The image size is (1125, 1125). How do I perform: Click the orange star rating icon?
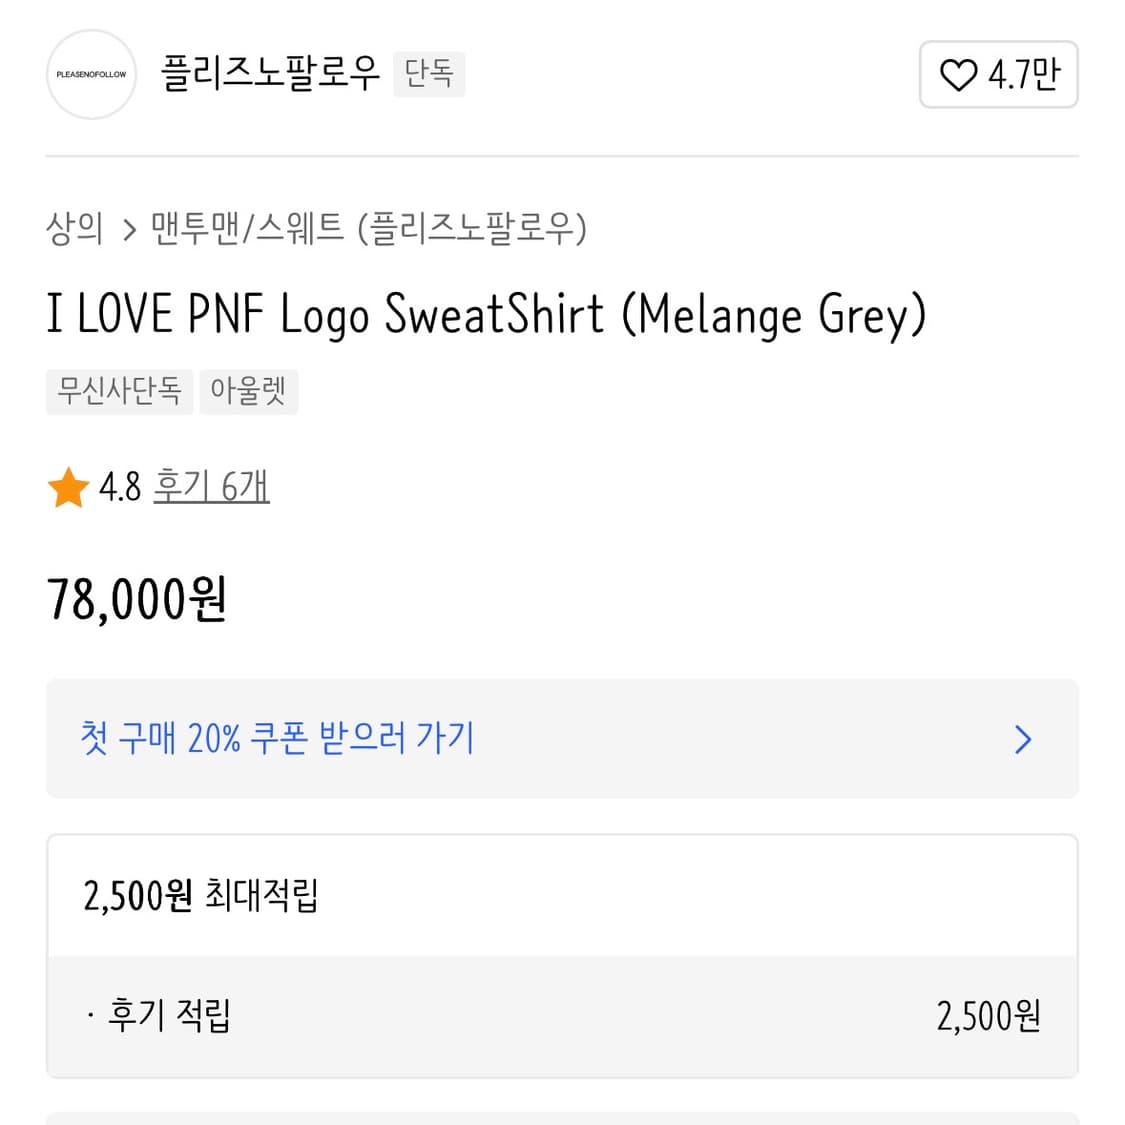(68, 488)
